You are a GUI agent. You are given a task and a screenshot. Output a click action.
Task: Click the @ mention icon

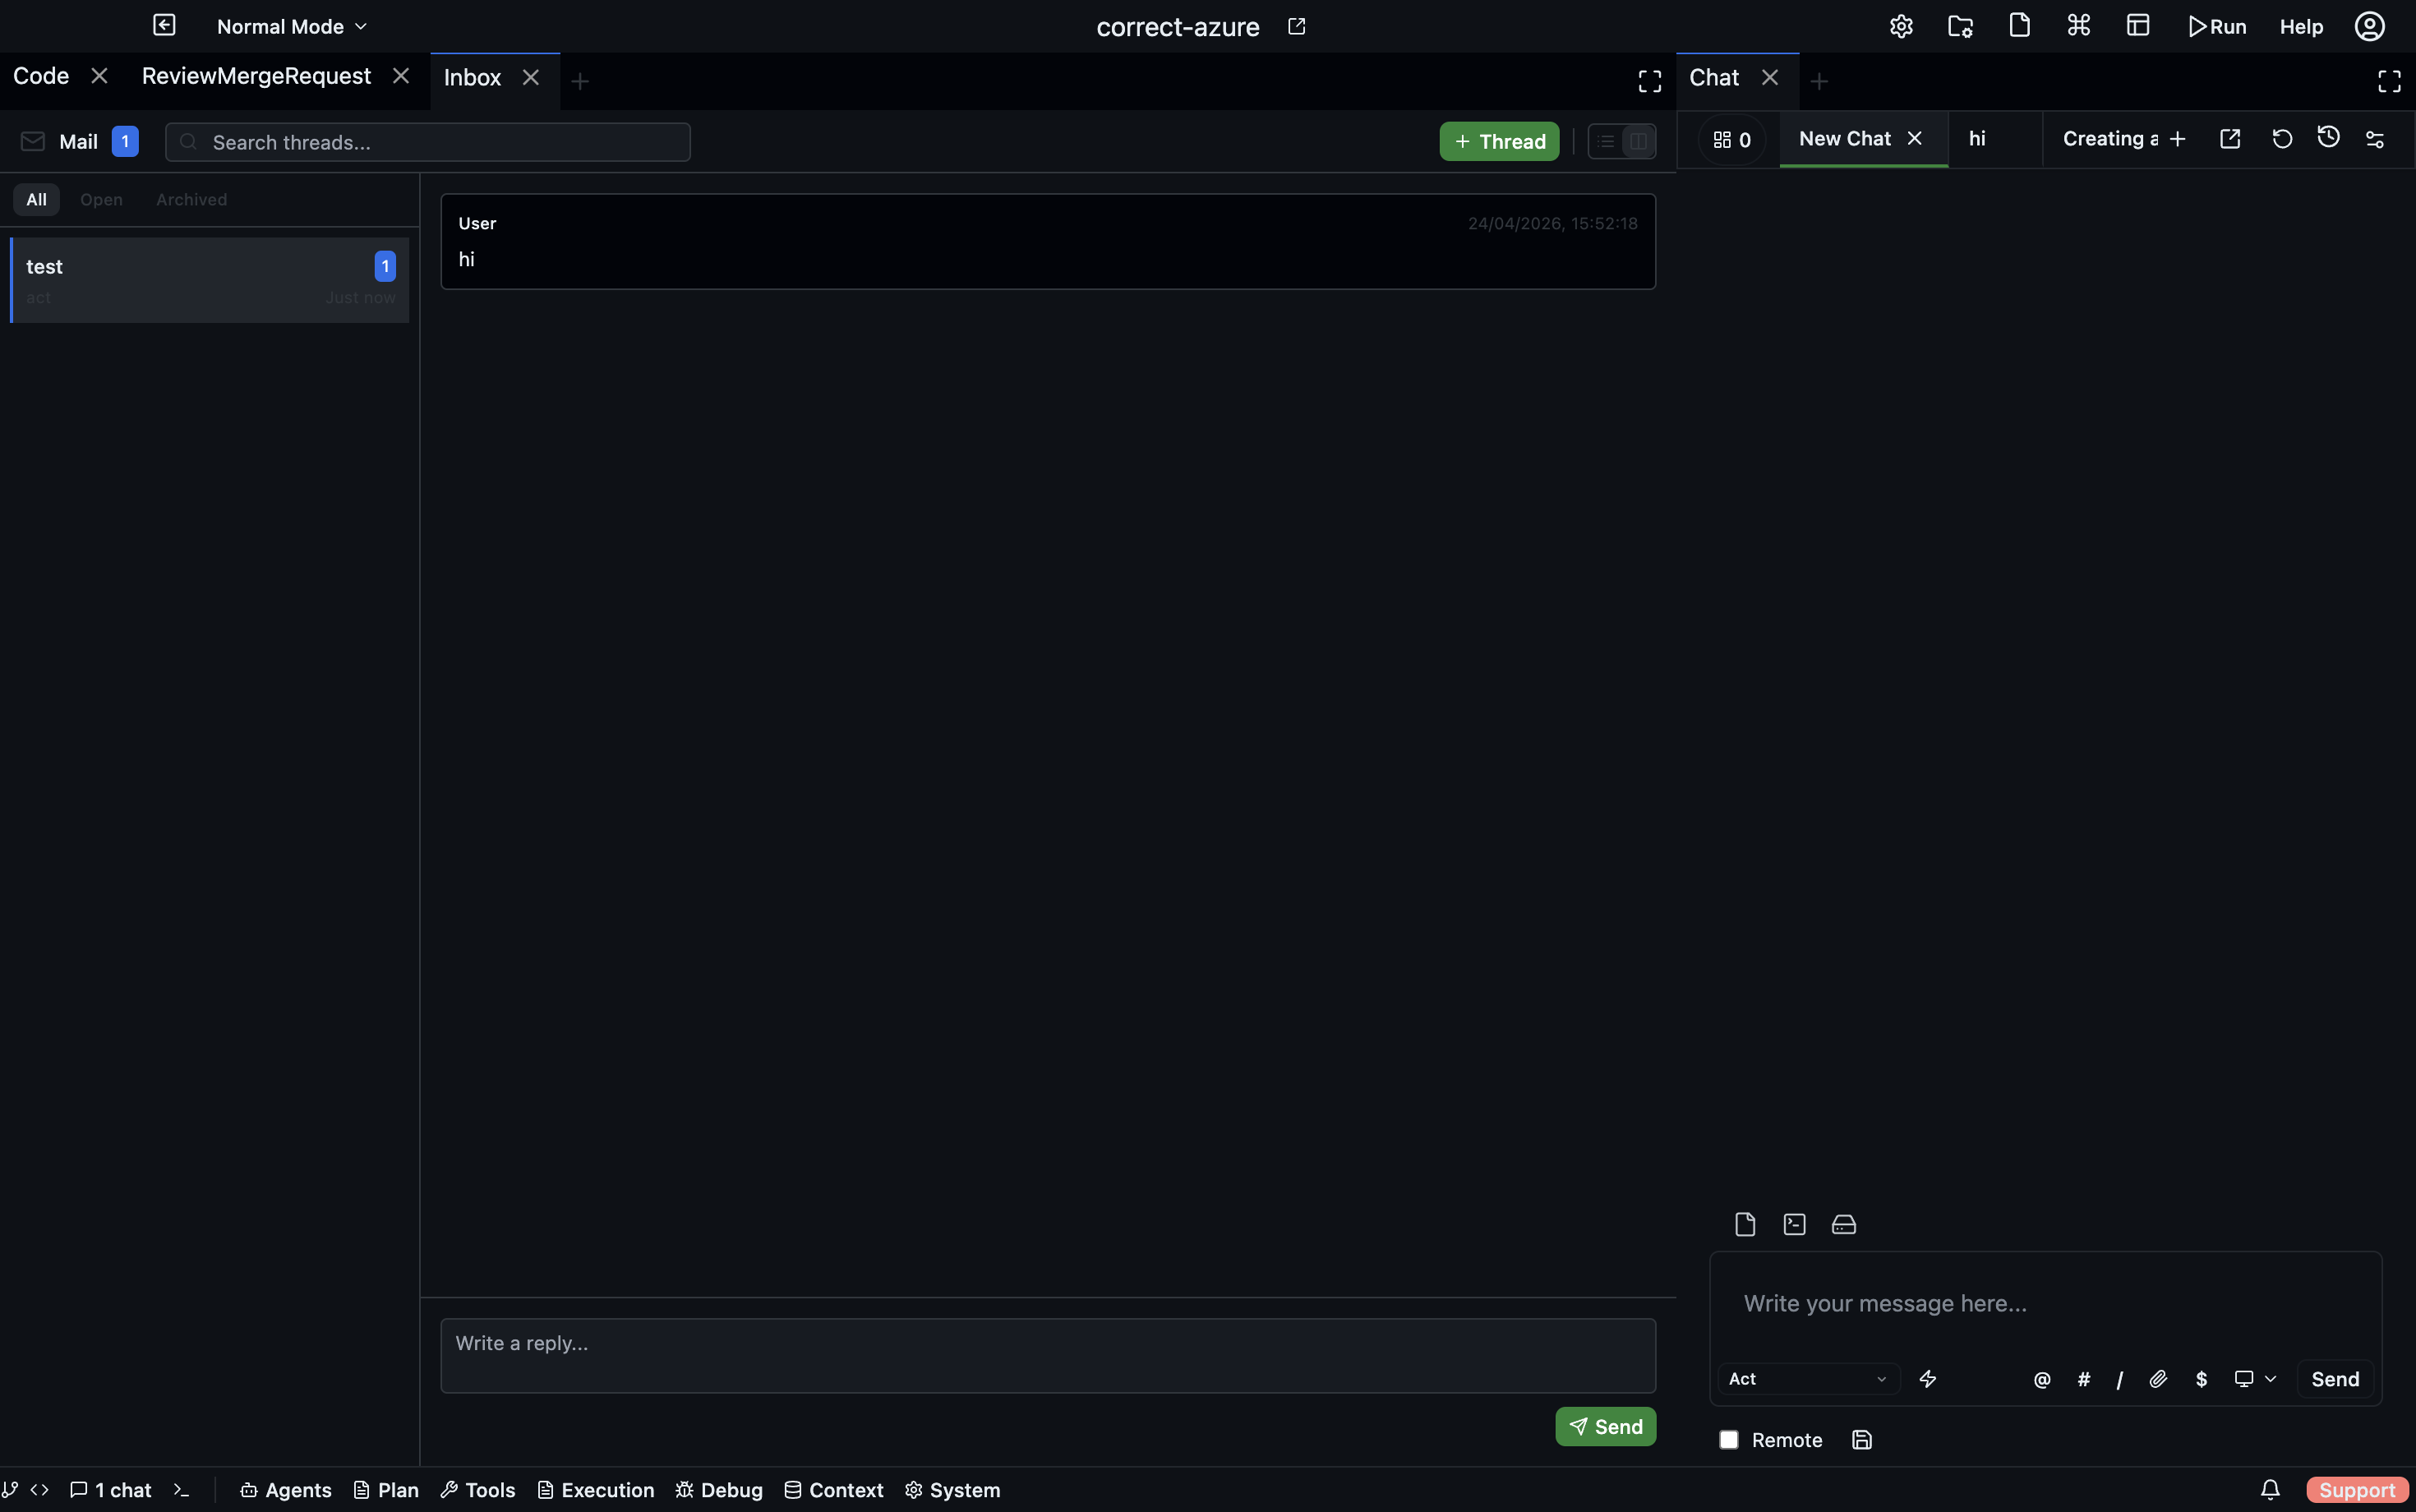(2042, 1379)
